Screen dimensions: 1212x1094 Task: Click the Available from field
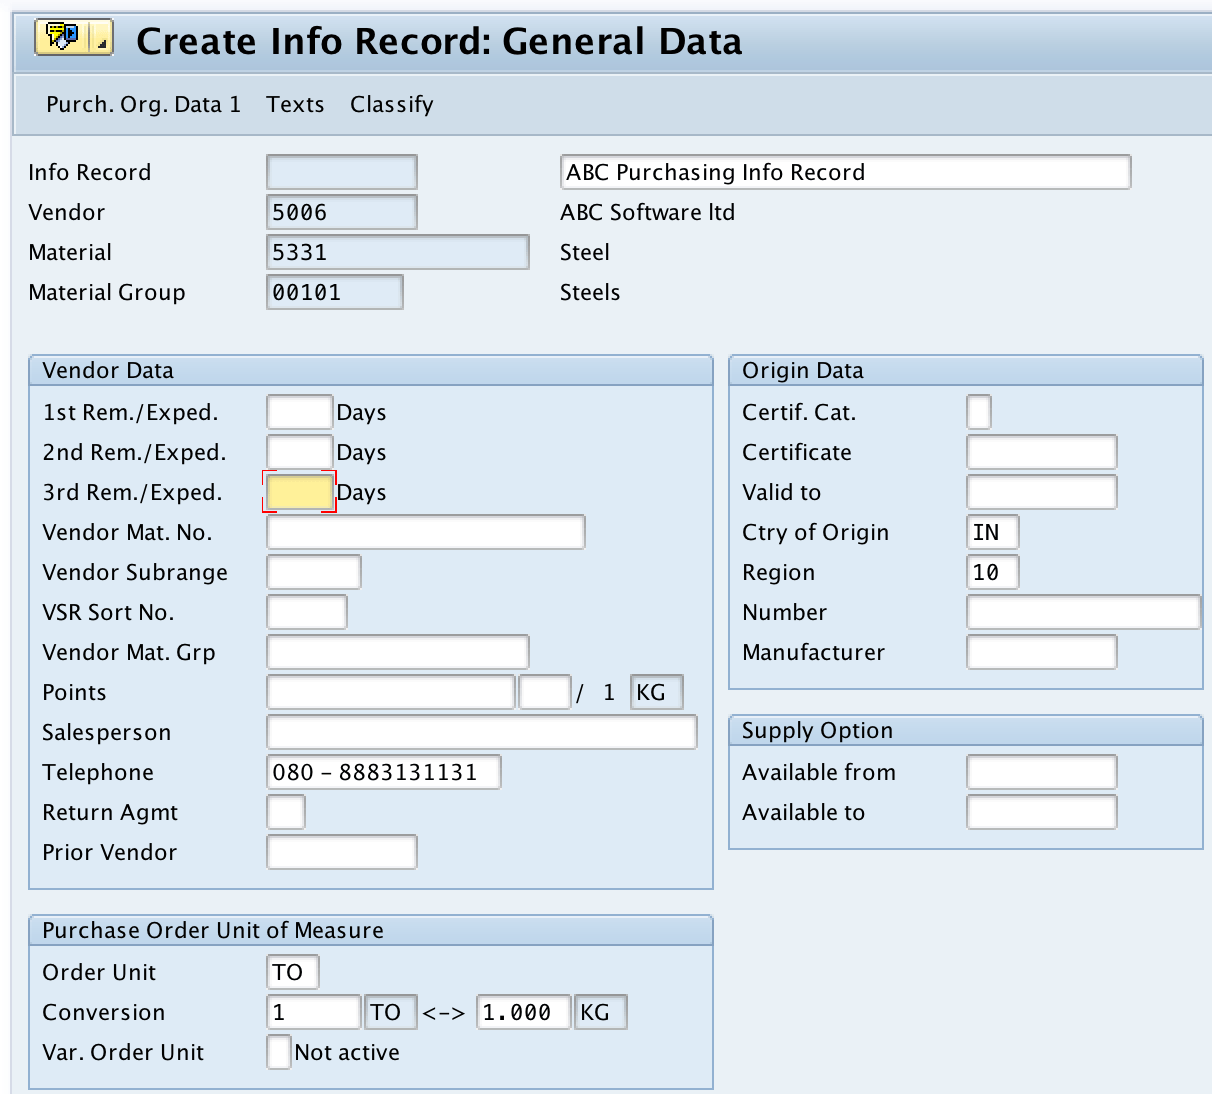click(x=1040, y=772)
